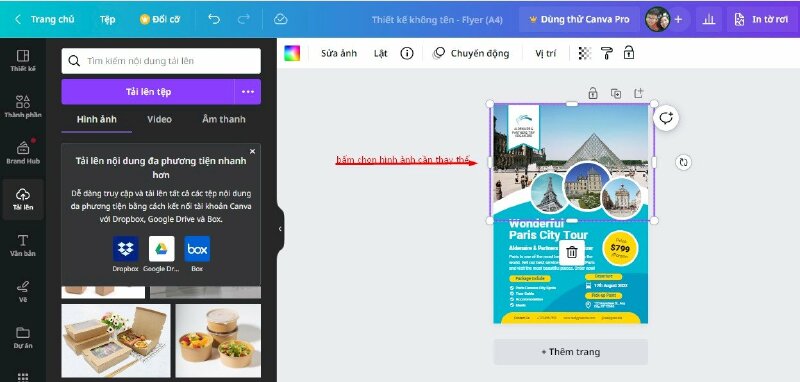Image resolution: width=800 pixels, height=382 pixels.
Task: Switch to Hình ảnh tab
Action: coord(96,119)
